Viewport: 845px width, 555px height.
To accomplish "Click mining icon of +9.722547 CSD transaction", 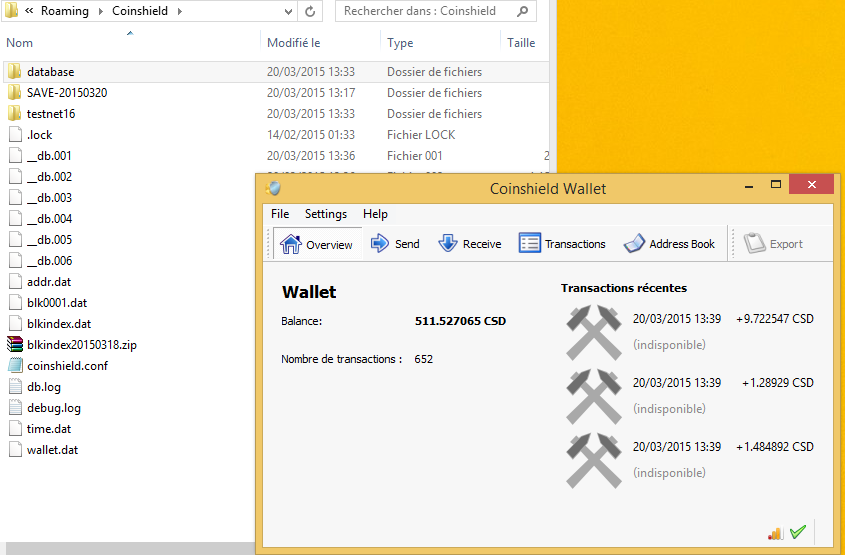I will coord(593,332).
